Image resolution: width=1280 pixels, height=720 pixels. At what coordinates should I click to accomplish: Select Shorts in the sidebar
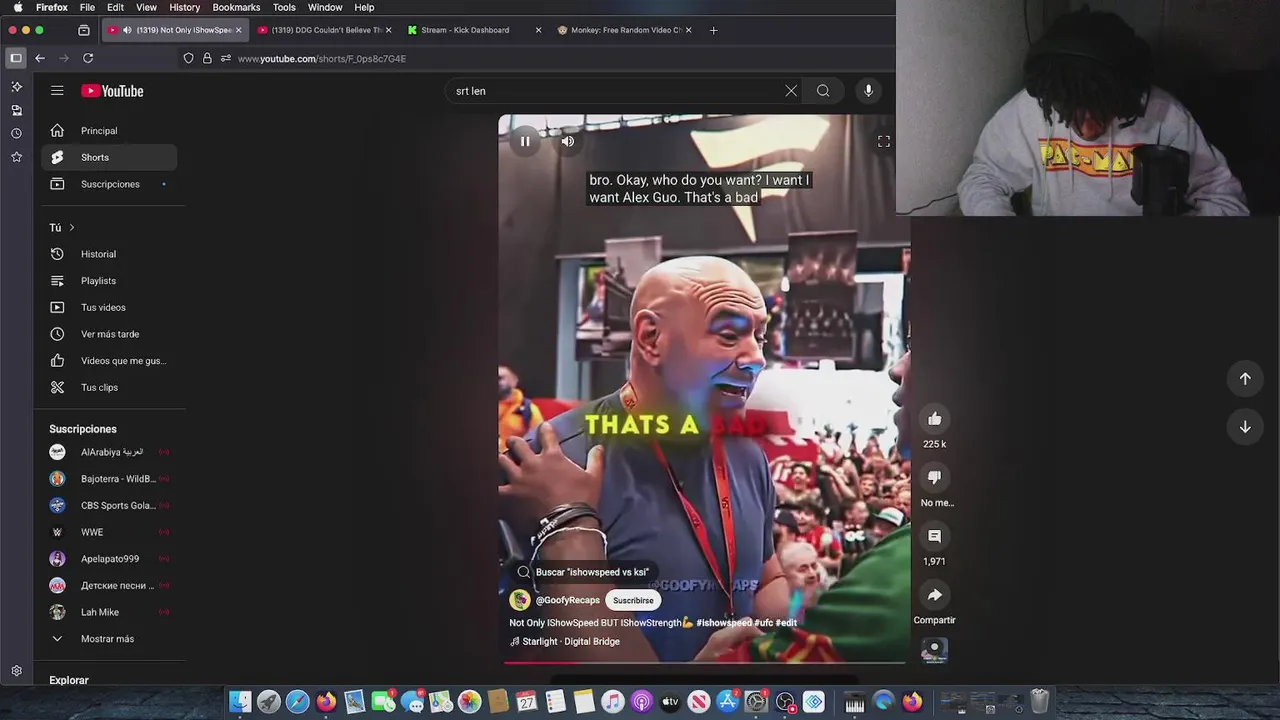(x=109, y=157)
